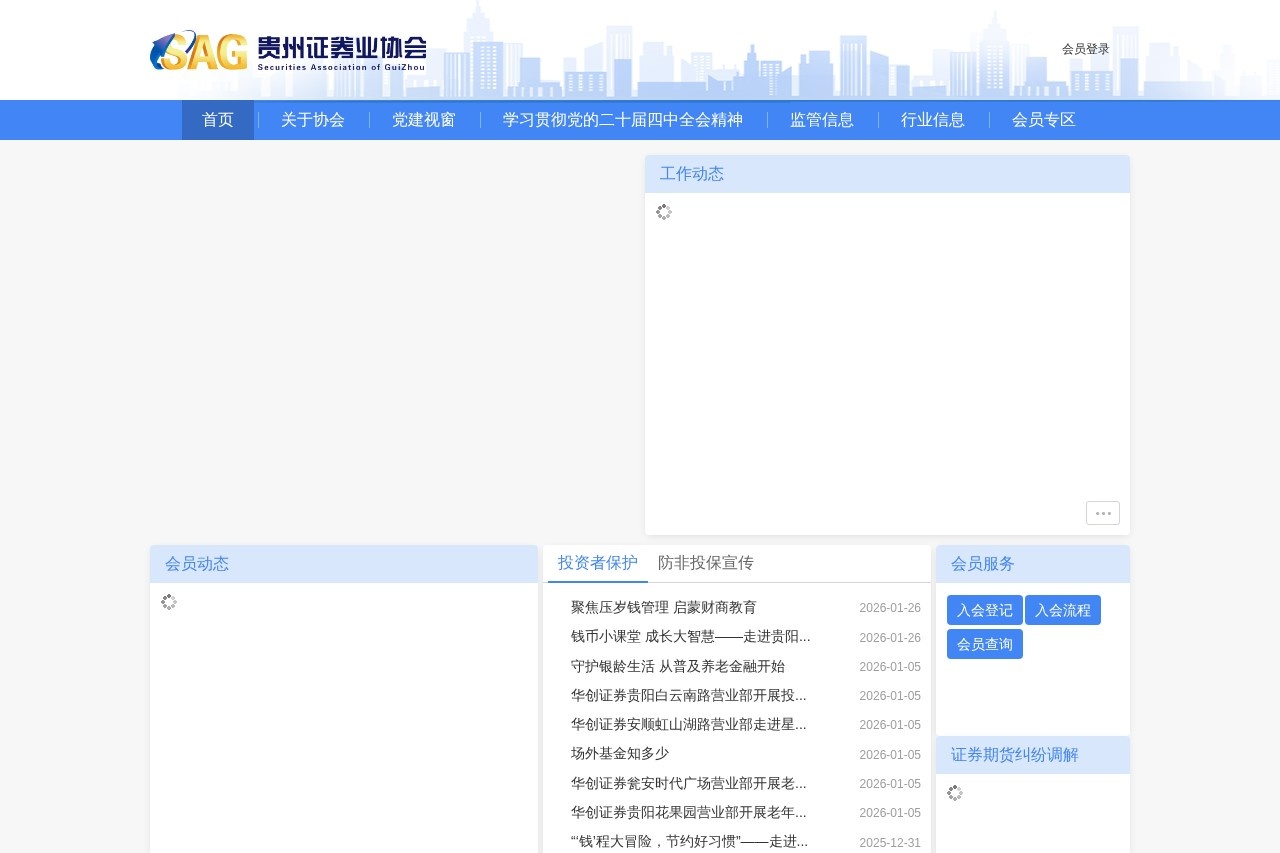Viewport: 1280px width, 853px height.
Task: Click date 2025-12-31 in the article list
Action: pos(890,843)
